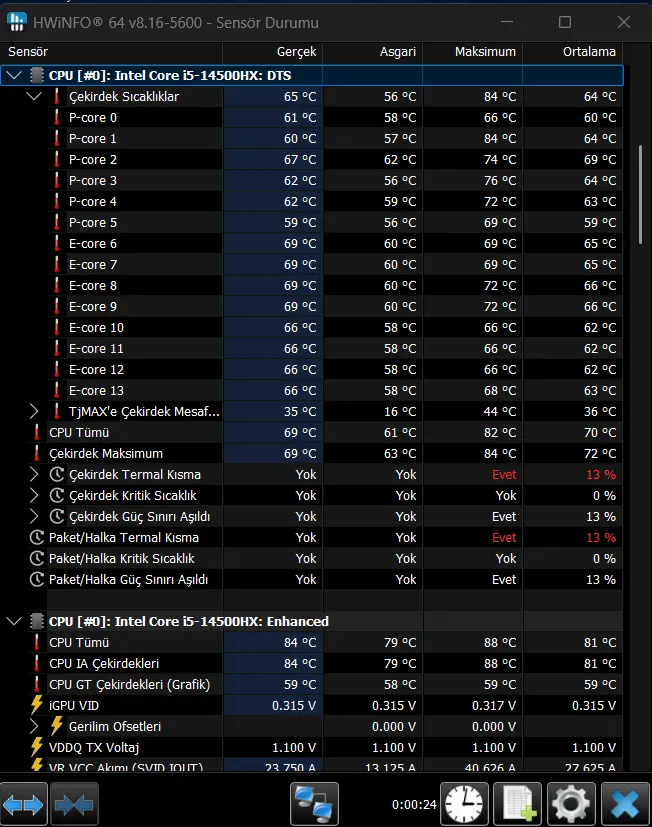Click the 0.315 V current value of iGPU VID
The height and width of the screenshot is (827, 652).
tap(294, 705)
